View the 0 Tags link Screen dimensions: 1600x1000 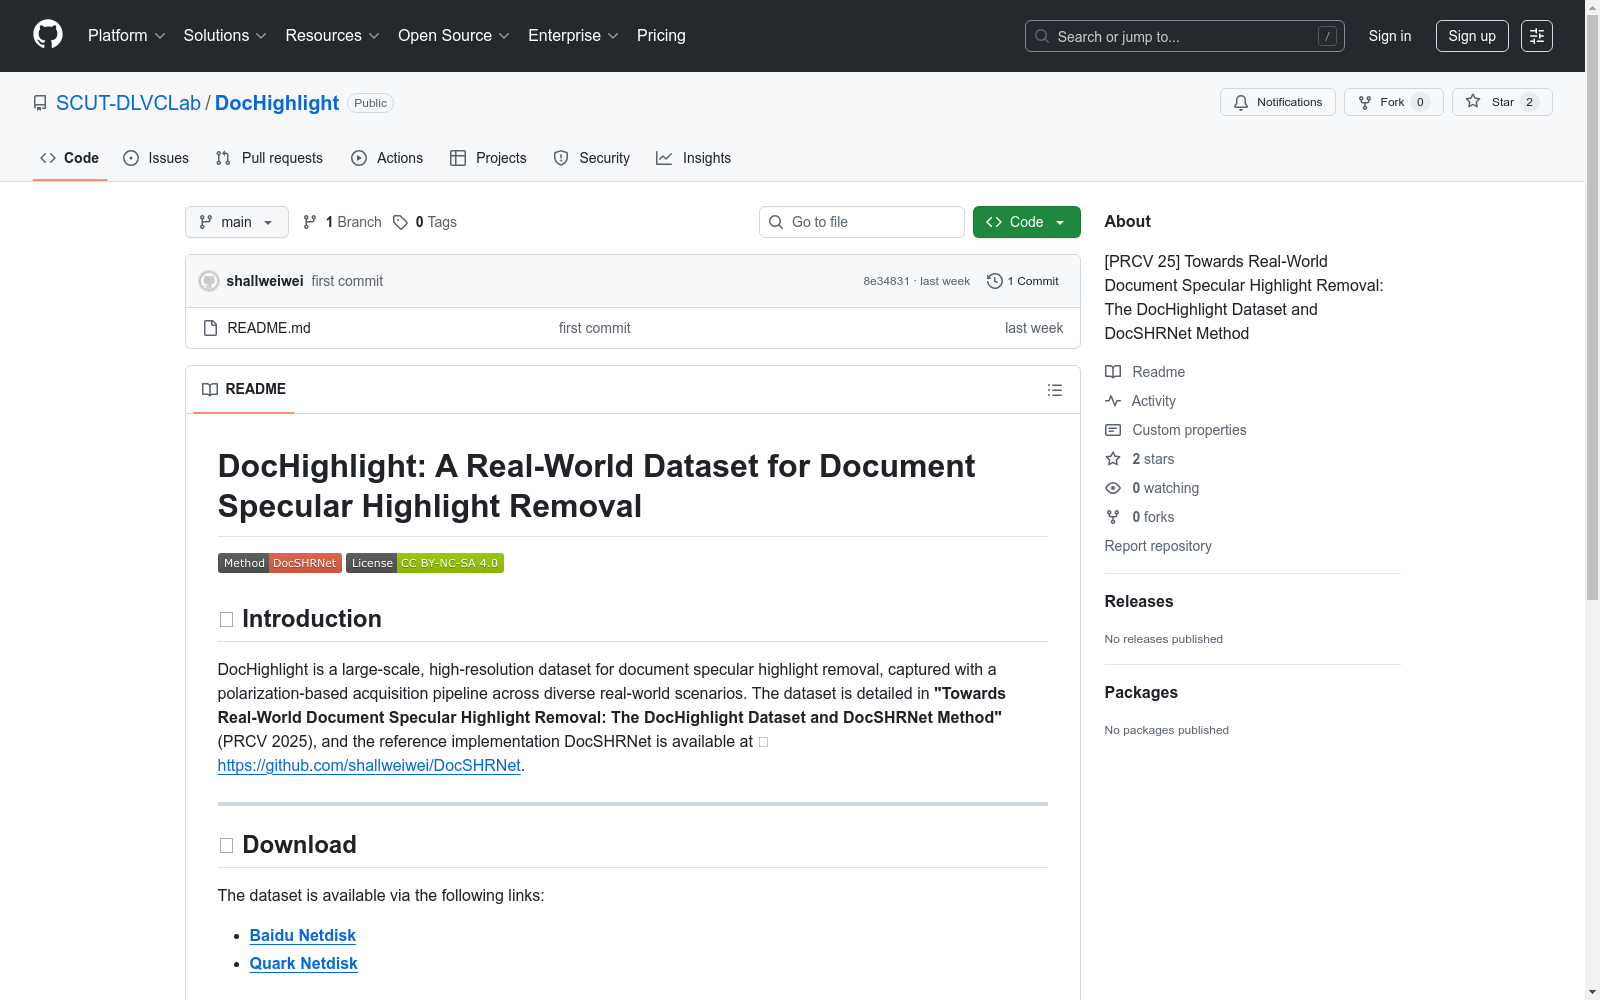(x=425, y=222)
